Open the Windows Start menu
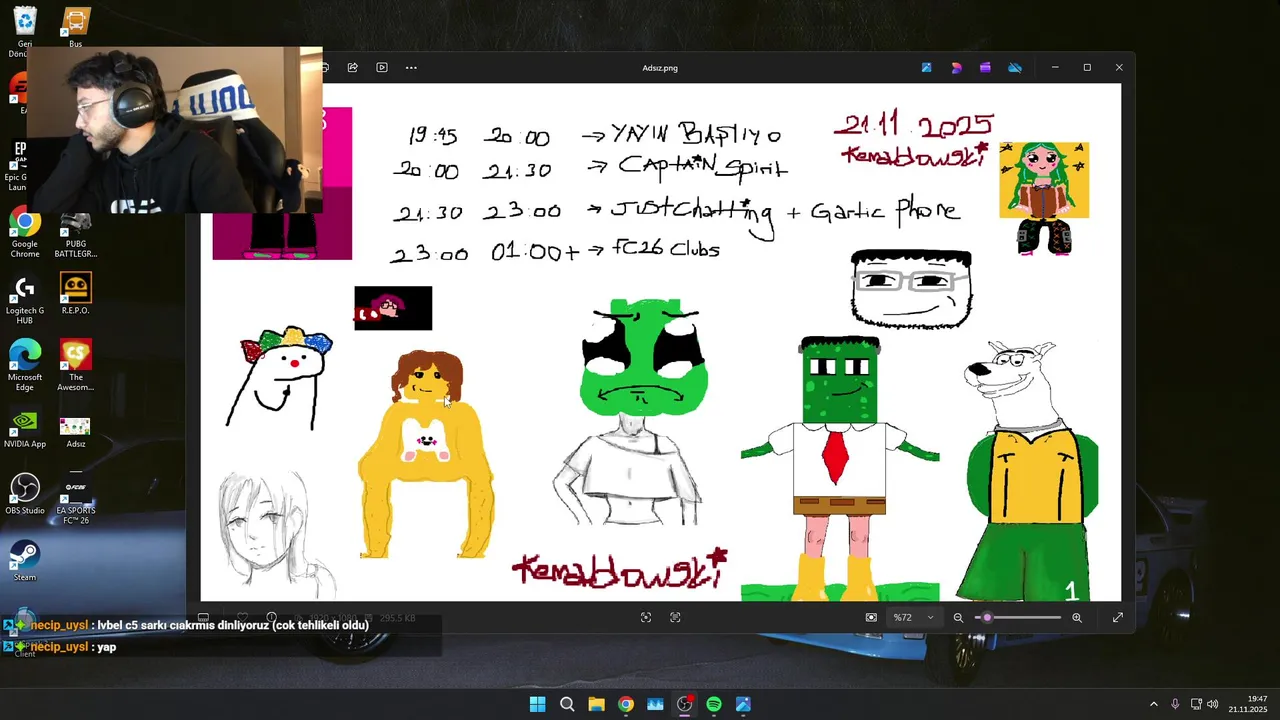The image size is (1280, 720). pyautogui.click(x=537, y=704)
